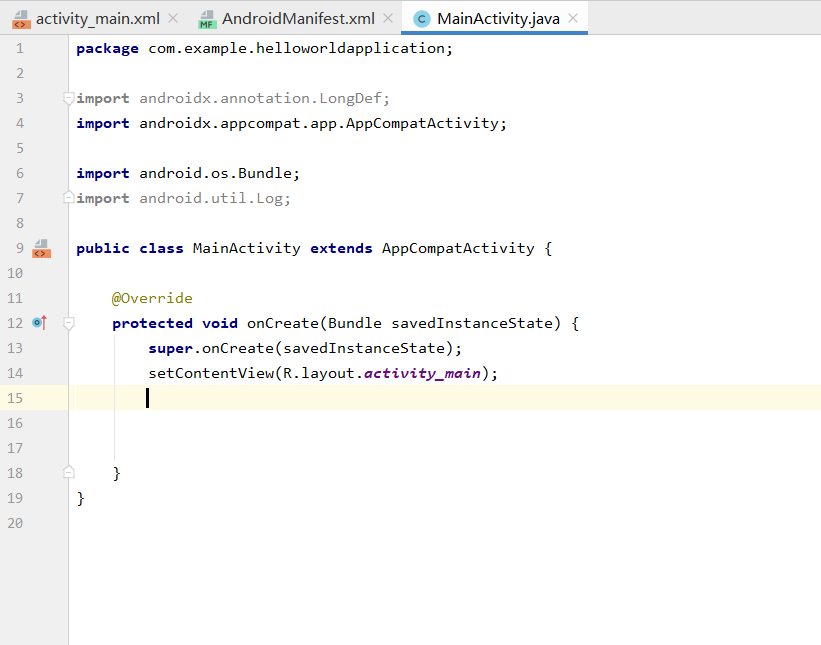Click the package name com.example.helloworldapplication

(x=296, y=49)
